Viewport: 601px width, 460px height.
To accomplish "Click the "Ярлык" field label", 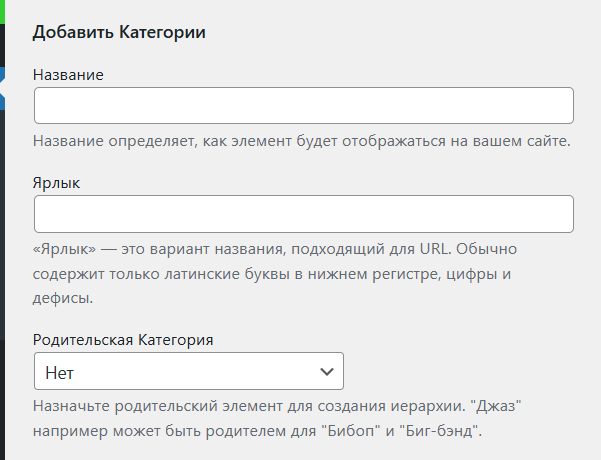I will [x=56, y=183].
